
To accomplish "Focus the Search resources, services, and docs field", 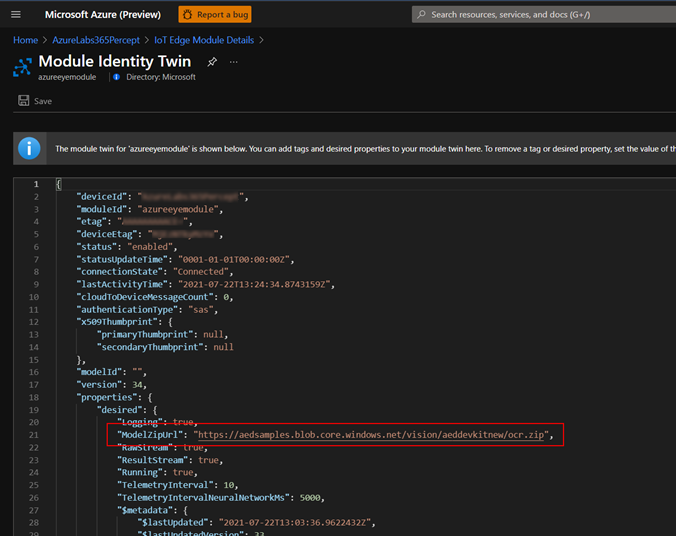I will point(544,15).
